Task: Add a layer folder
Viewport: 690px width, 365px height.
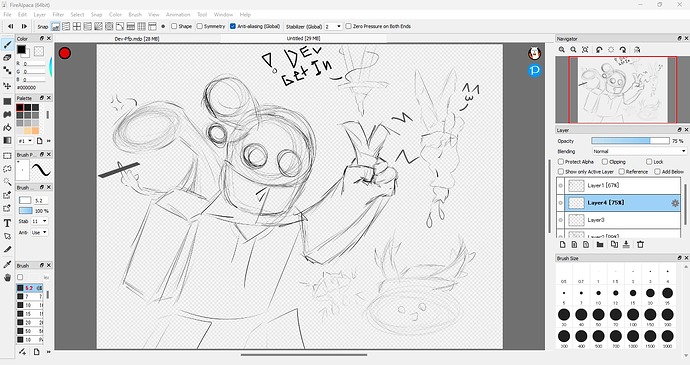Action: point(600,244)
